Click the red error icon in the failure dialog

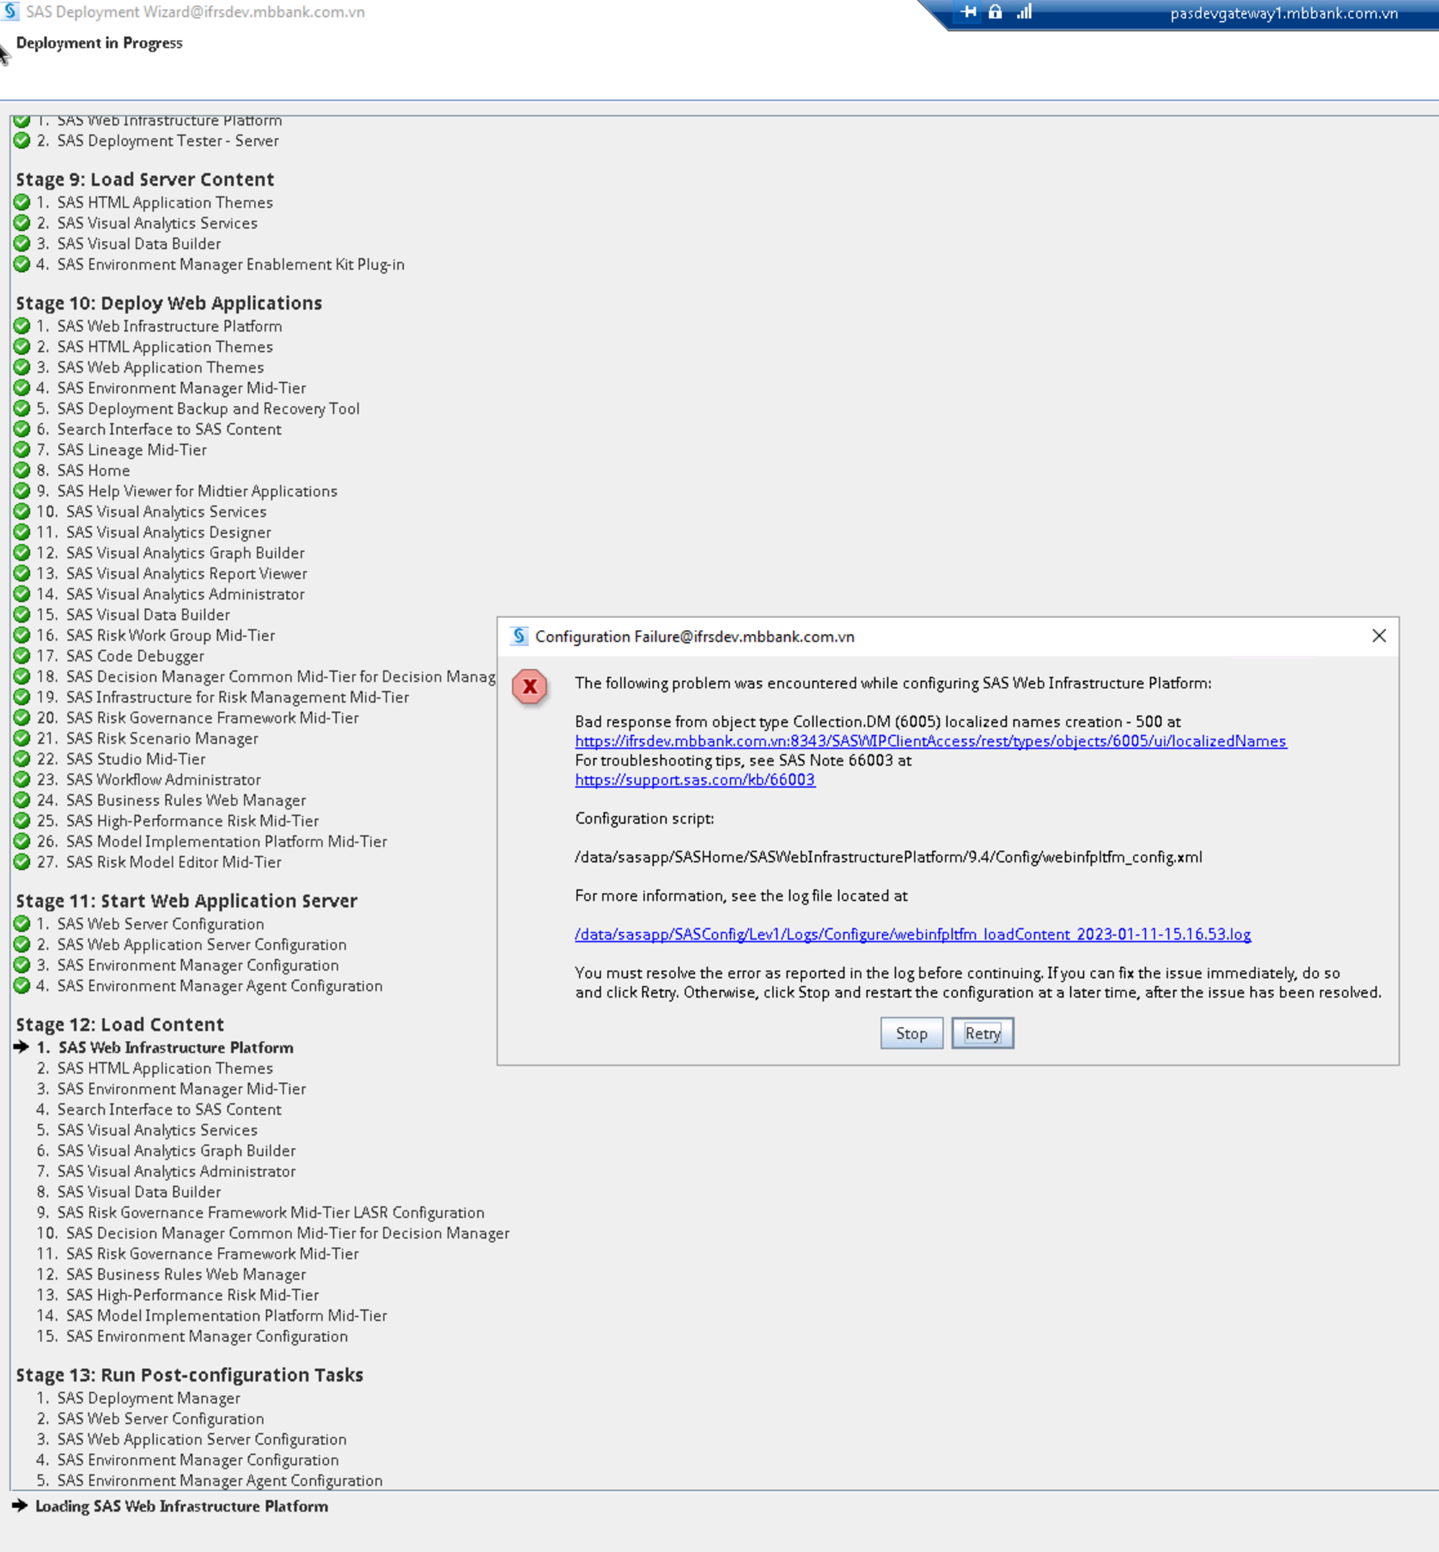[529, 687]
